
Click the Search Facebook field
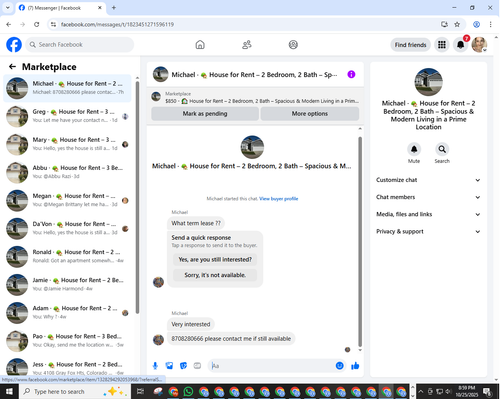coord(80,45)
